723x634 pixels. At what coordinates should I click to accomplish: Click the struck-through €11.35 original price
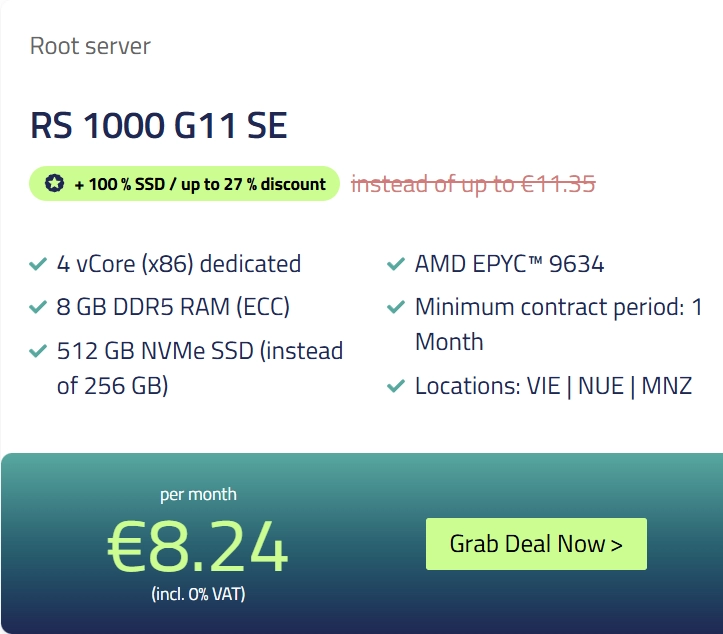(x=473, y=184)
